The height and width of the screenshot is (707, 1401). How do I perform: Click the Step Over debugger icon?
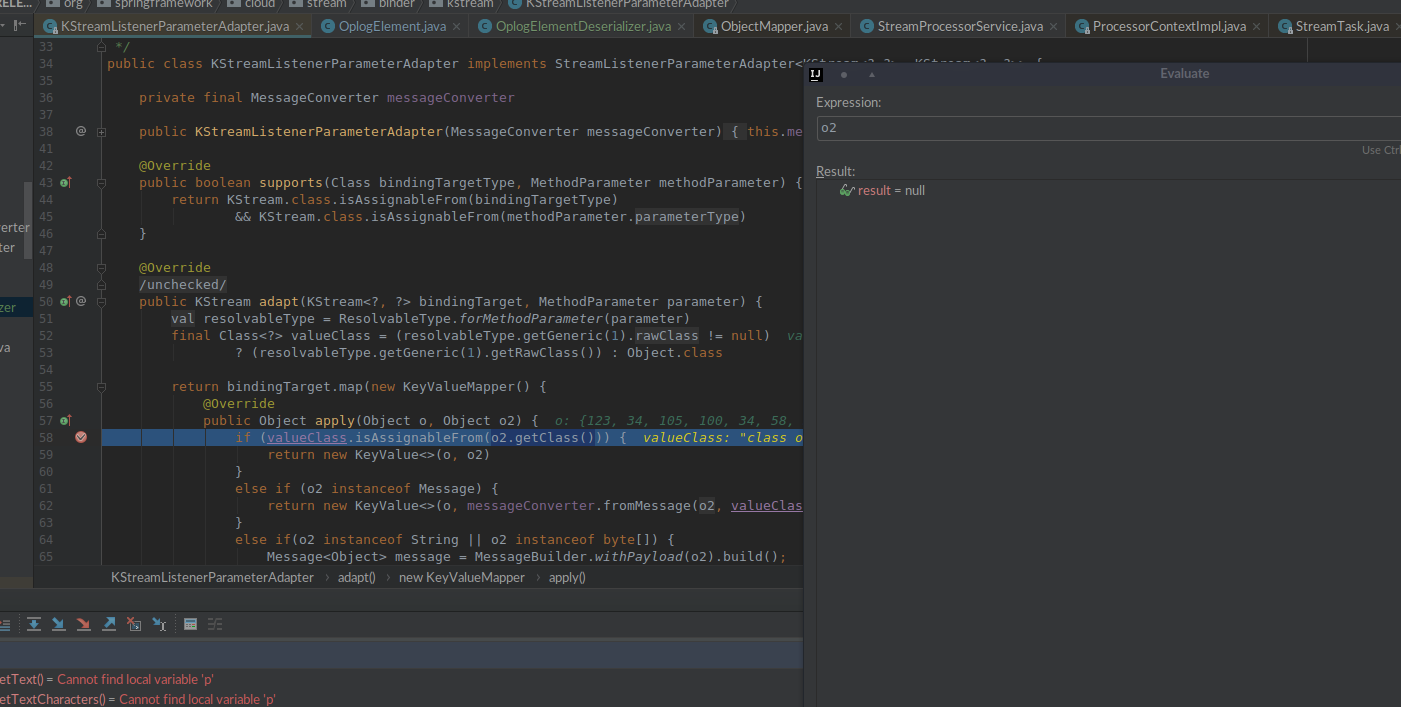[x=34, y=624]
